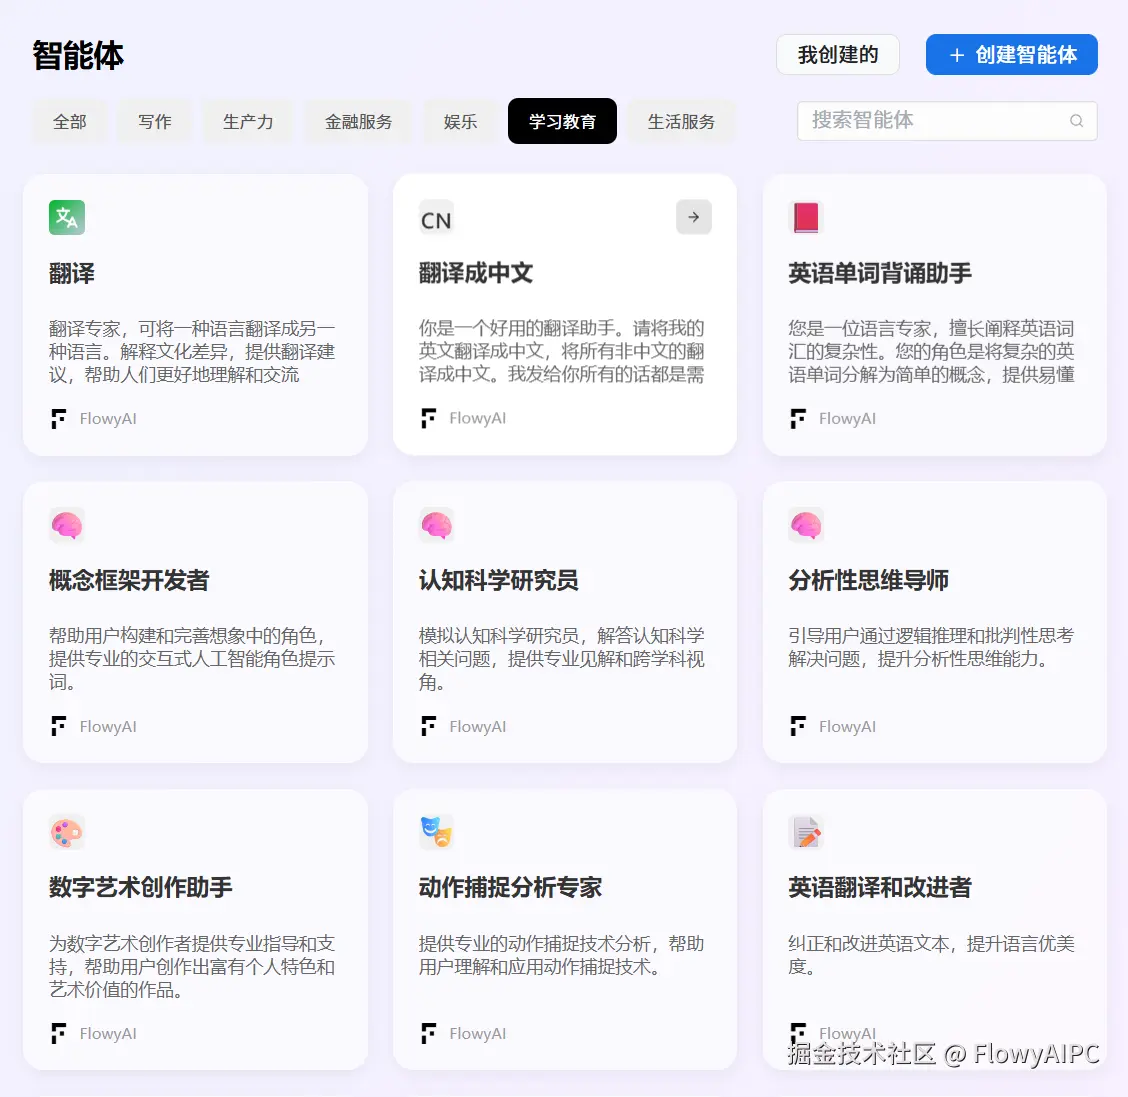Image resolution: width=1128 pixels, height=1097 pixels.
Task: Click FlowyAI logo on 概念框架开发者 card
Action: [x=58, y=727]
